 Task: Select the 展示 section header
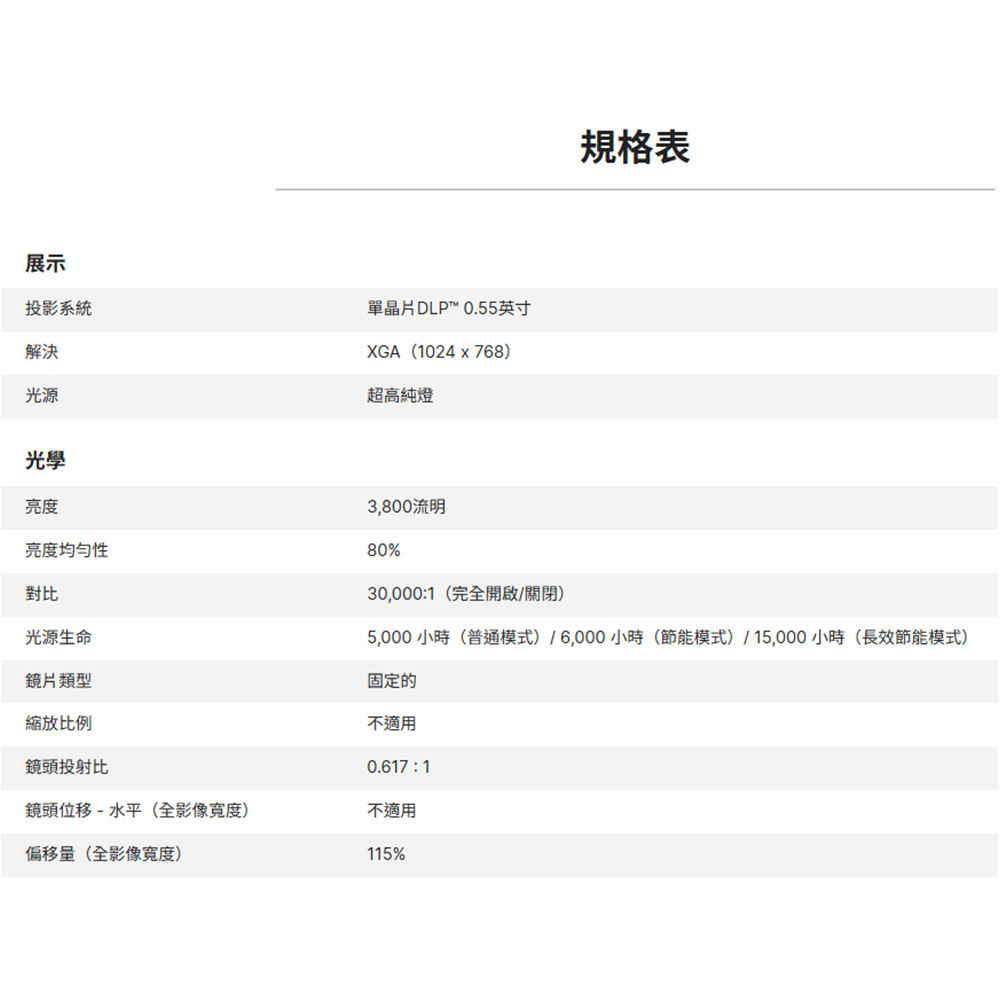(46, 264)
